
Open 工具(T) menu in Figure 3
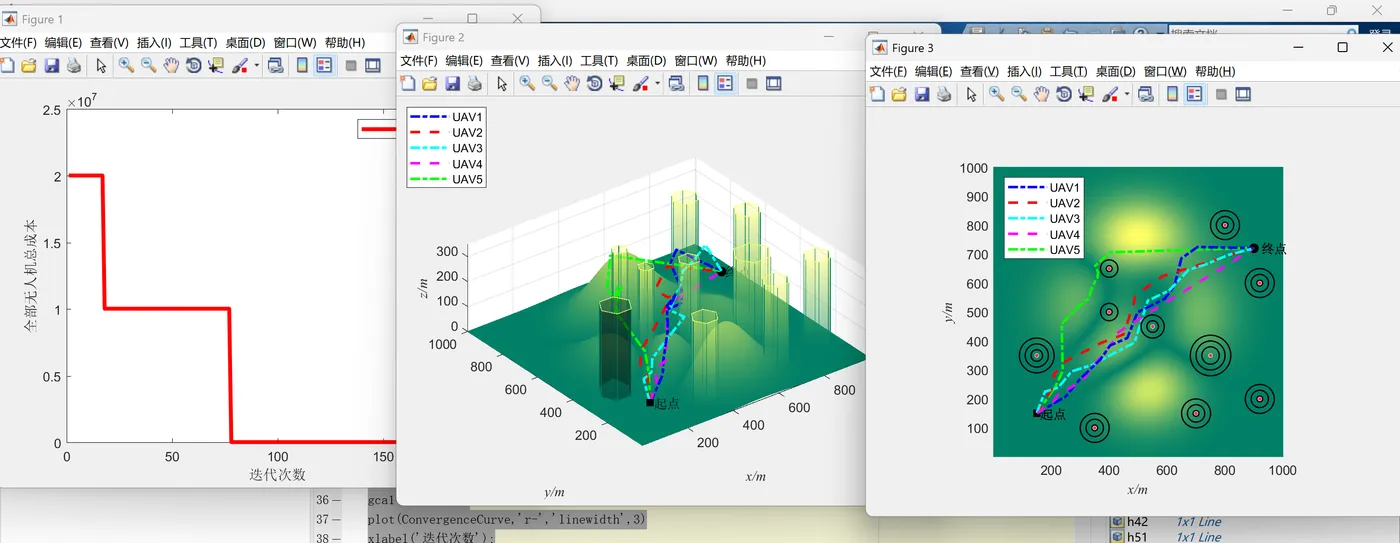click(x=1067, y=72)
